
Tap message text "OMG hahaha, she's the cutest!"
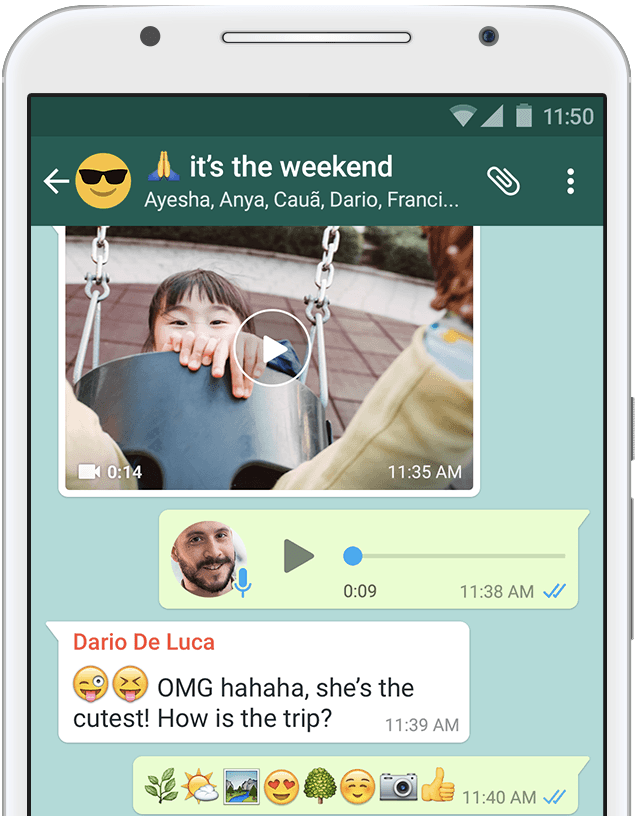pos(244,703)
